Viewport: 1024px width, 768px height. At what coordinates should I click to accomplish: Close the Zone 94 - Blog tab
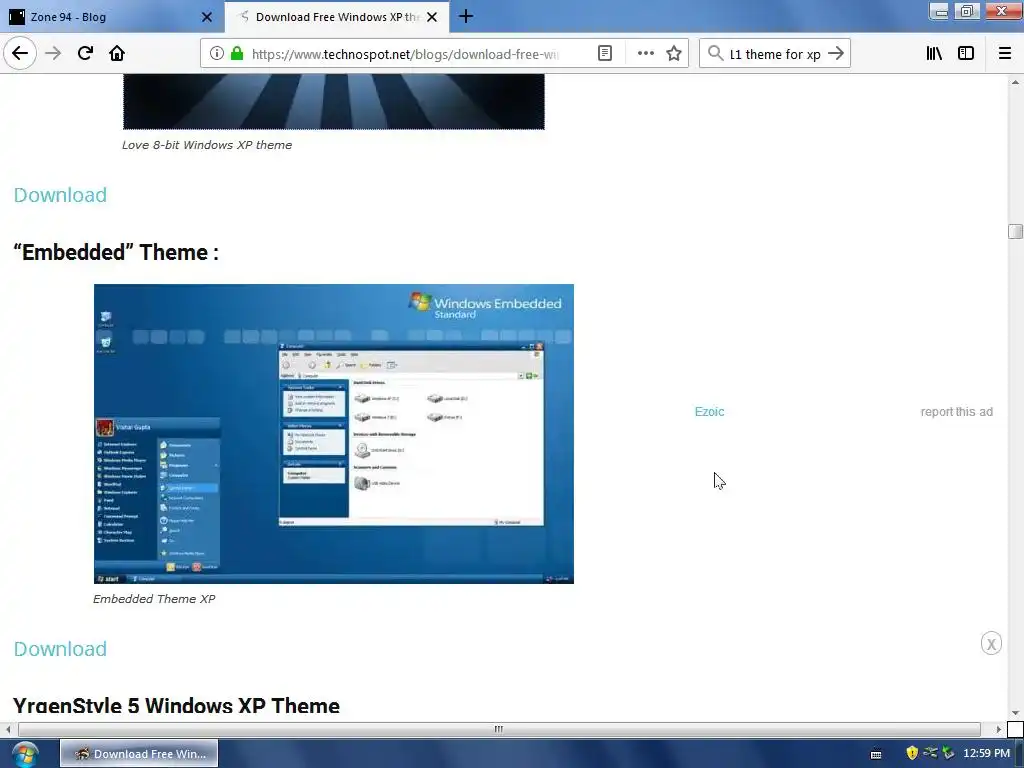(206, 17)
